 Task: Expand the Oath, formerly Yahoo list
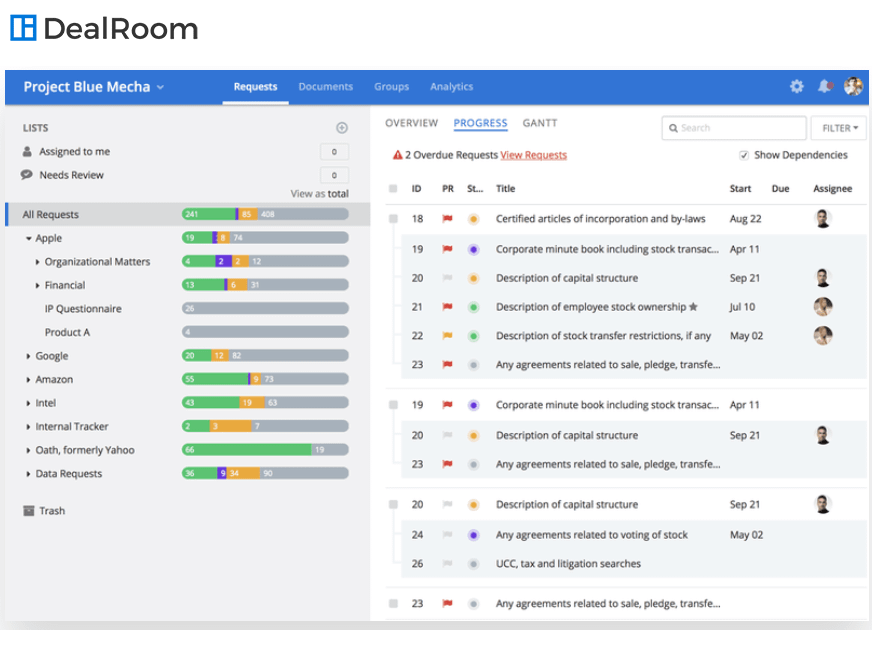pyautogui.click(x=28, y=450)
